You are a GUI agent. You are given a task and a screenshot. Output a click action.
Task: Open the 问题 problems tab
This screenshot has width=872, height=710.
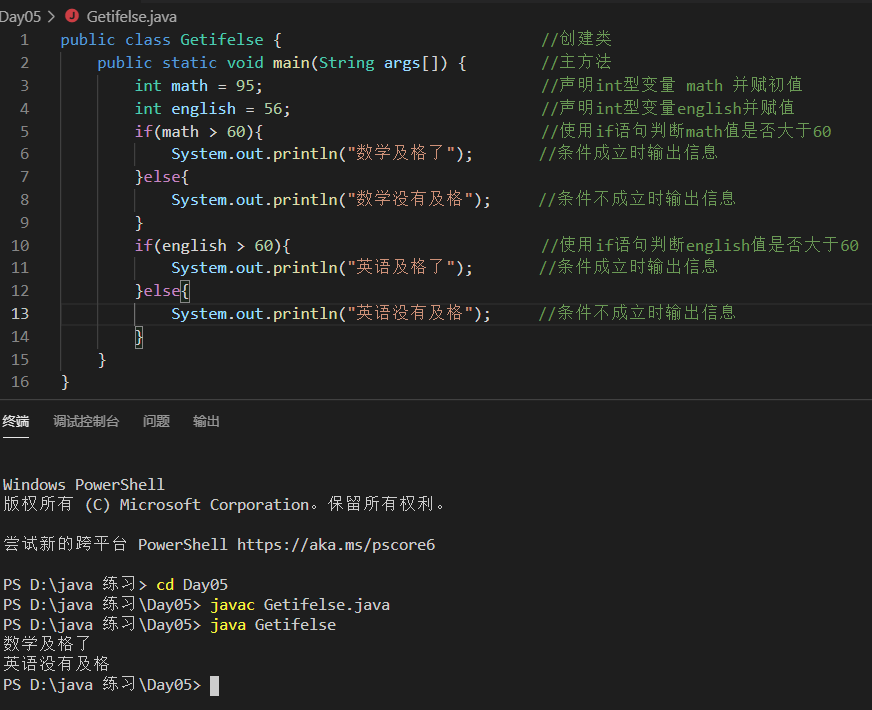tap(156, 421)
